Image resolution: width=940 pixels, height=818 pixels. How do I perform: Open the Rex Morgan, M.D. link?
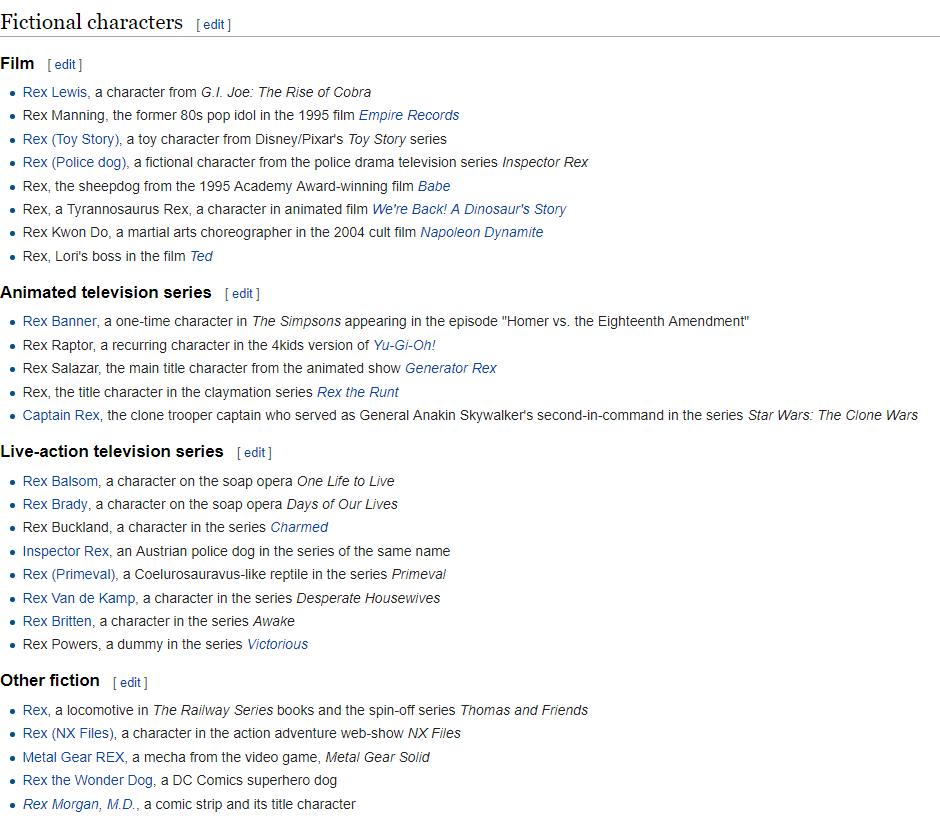tap(79, 805)
